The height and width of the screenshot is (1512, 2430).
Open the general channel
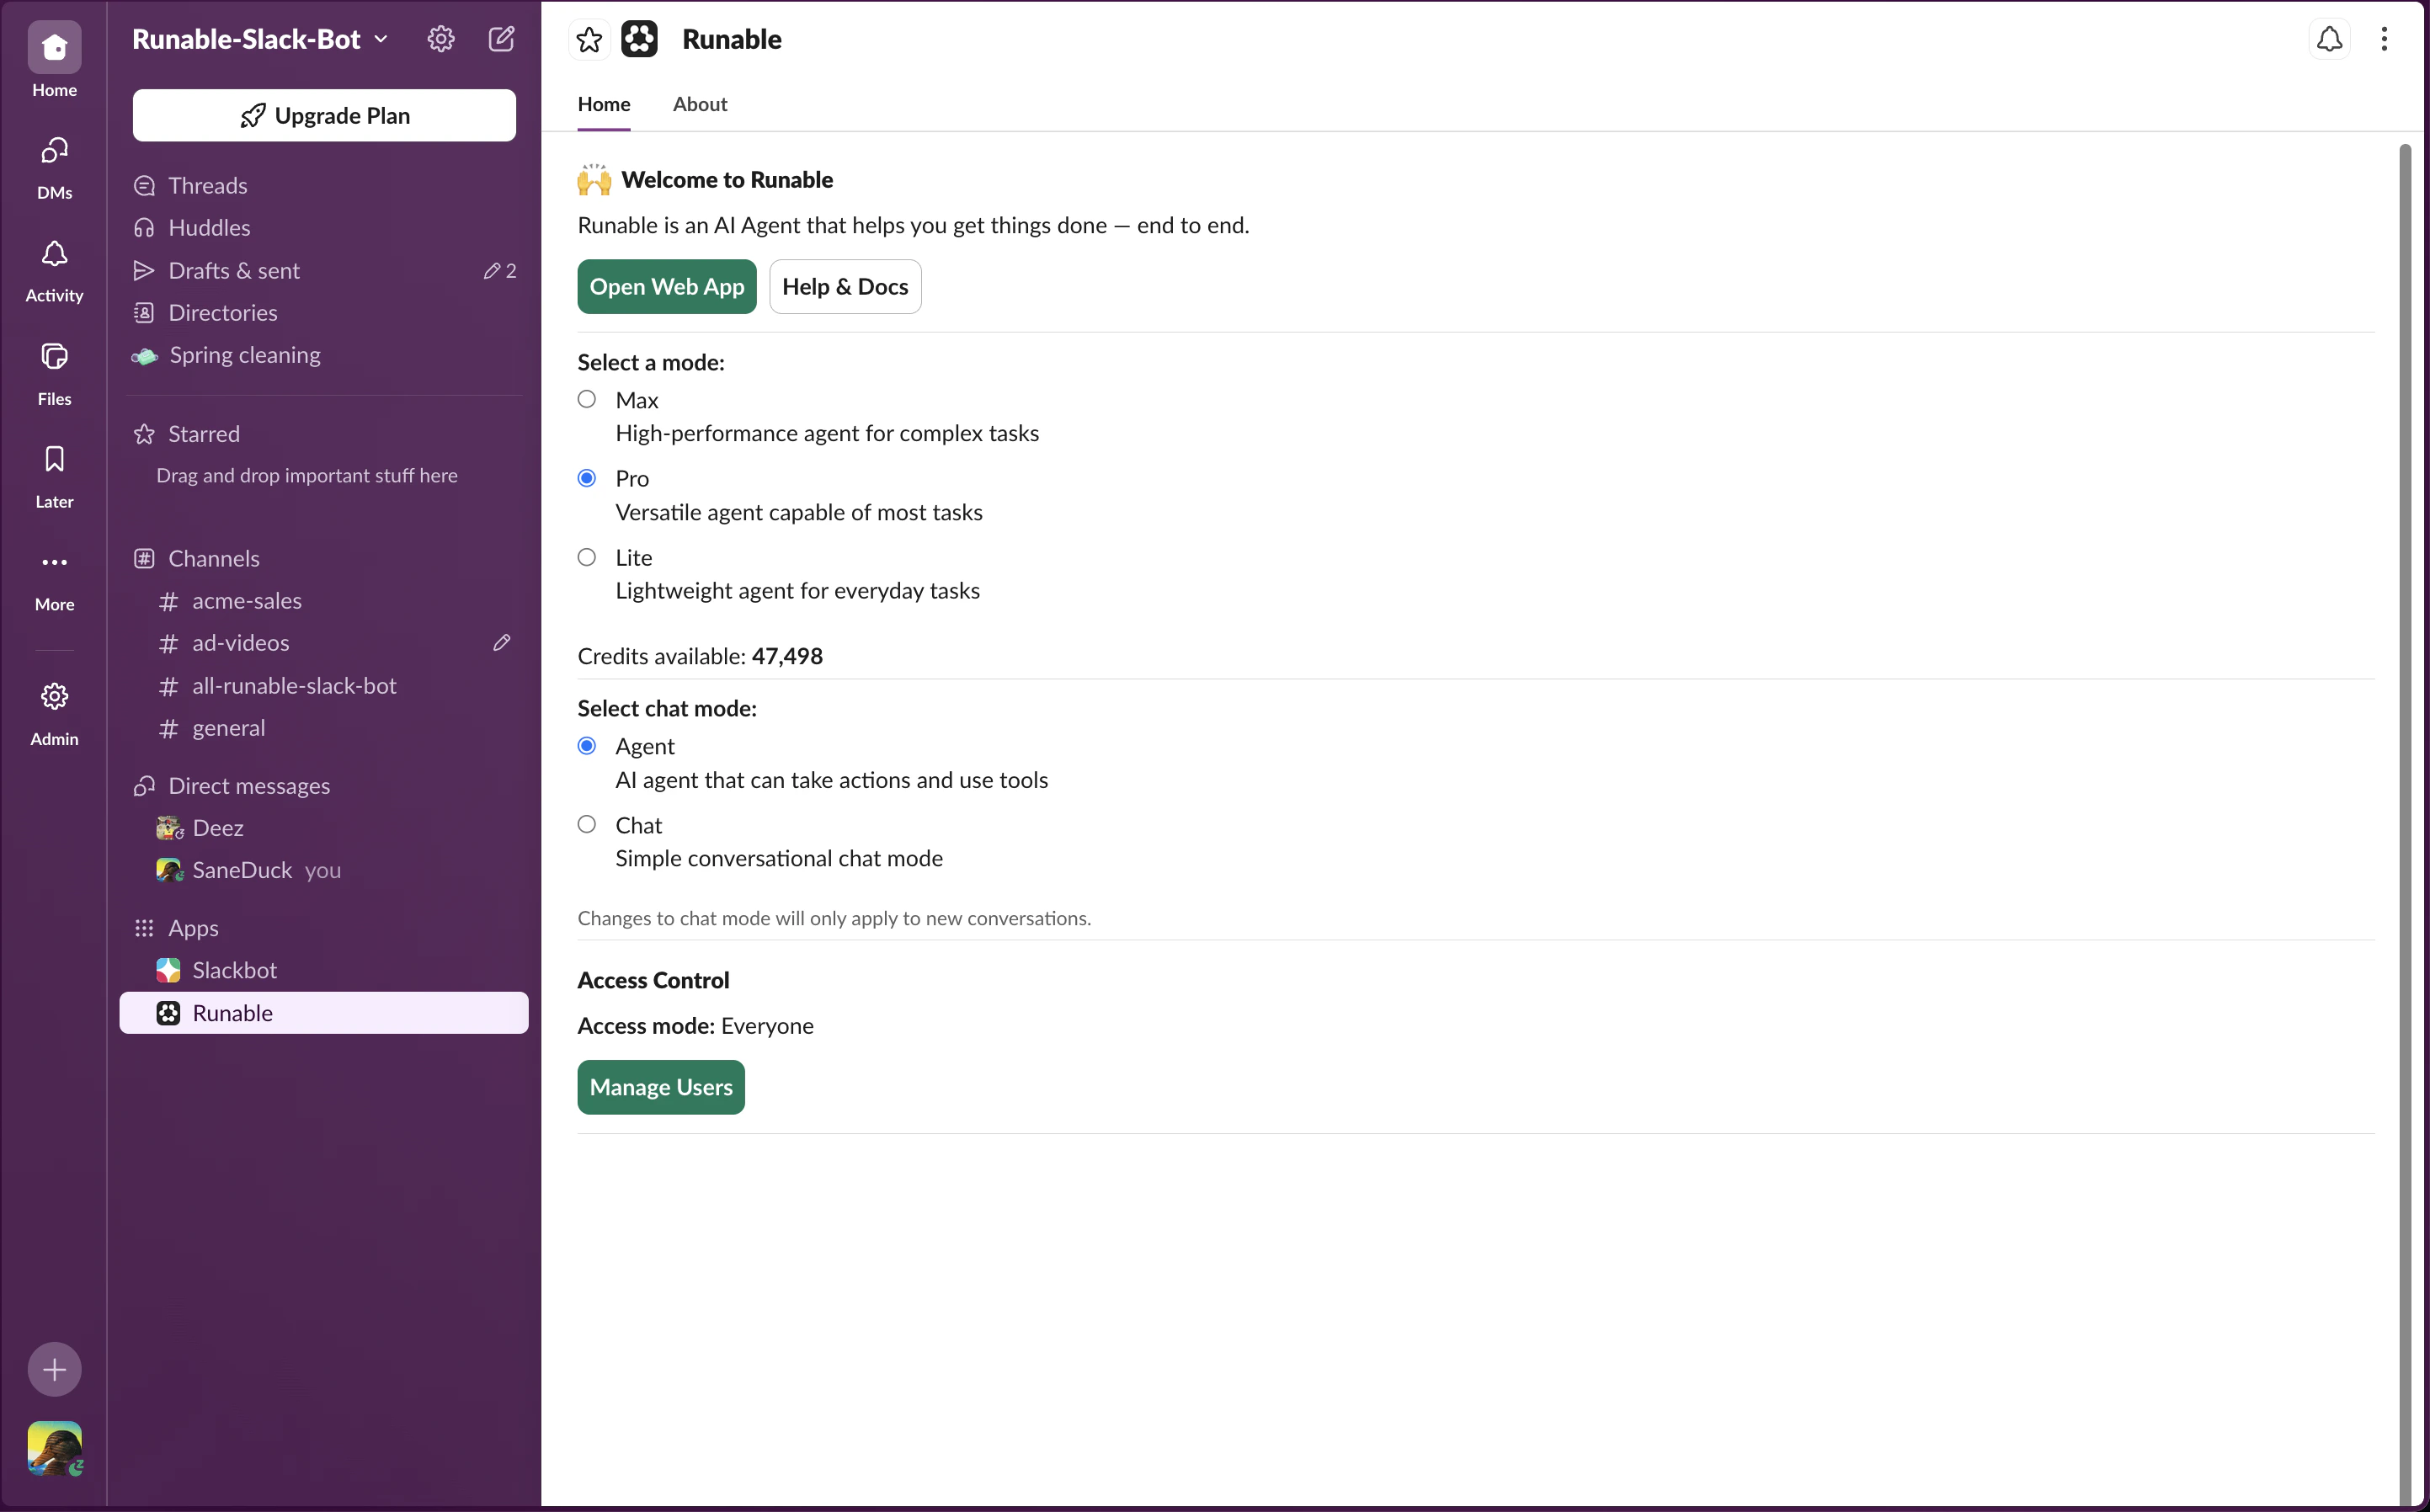point(324,728)
